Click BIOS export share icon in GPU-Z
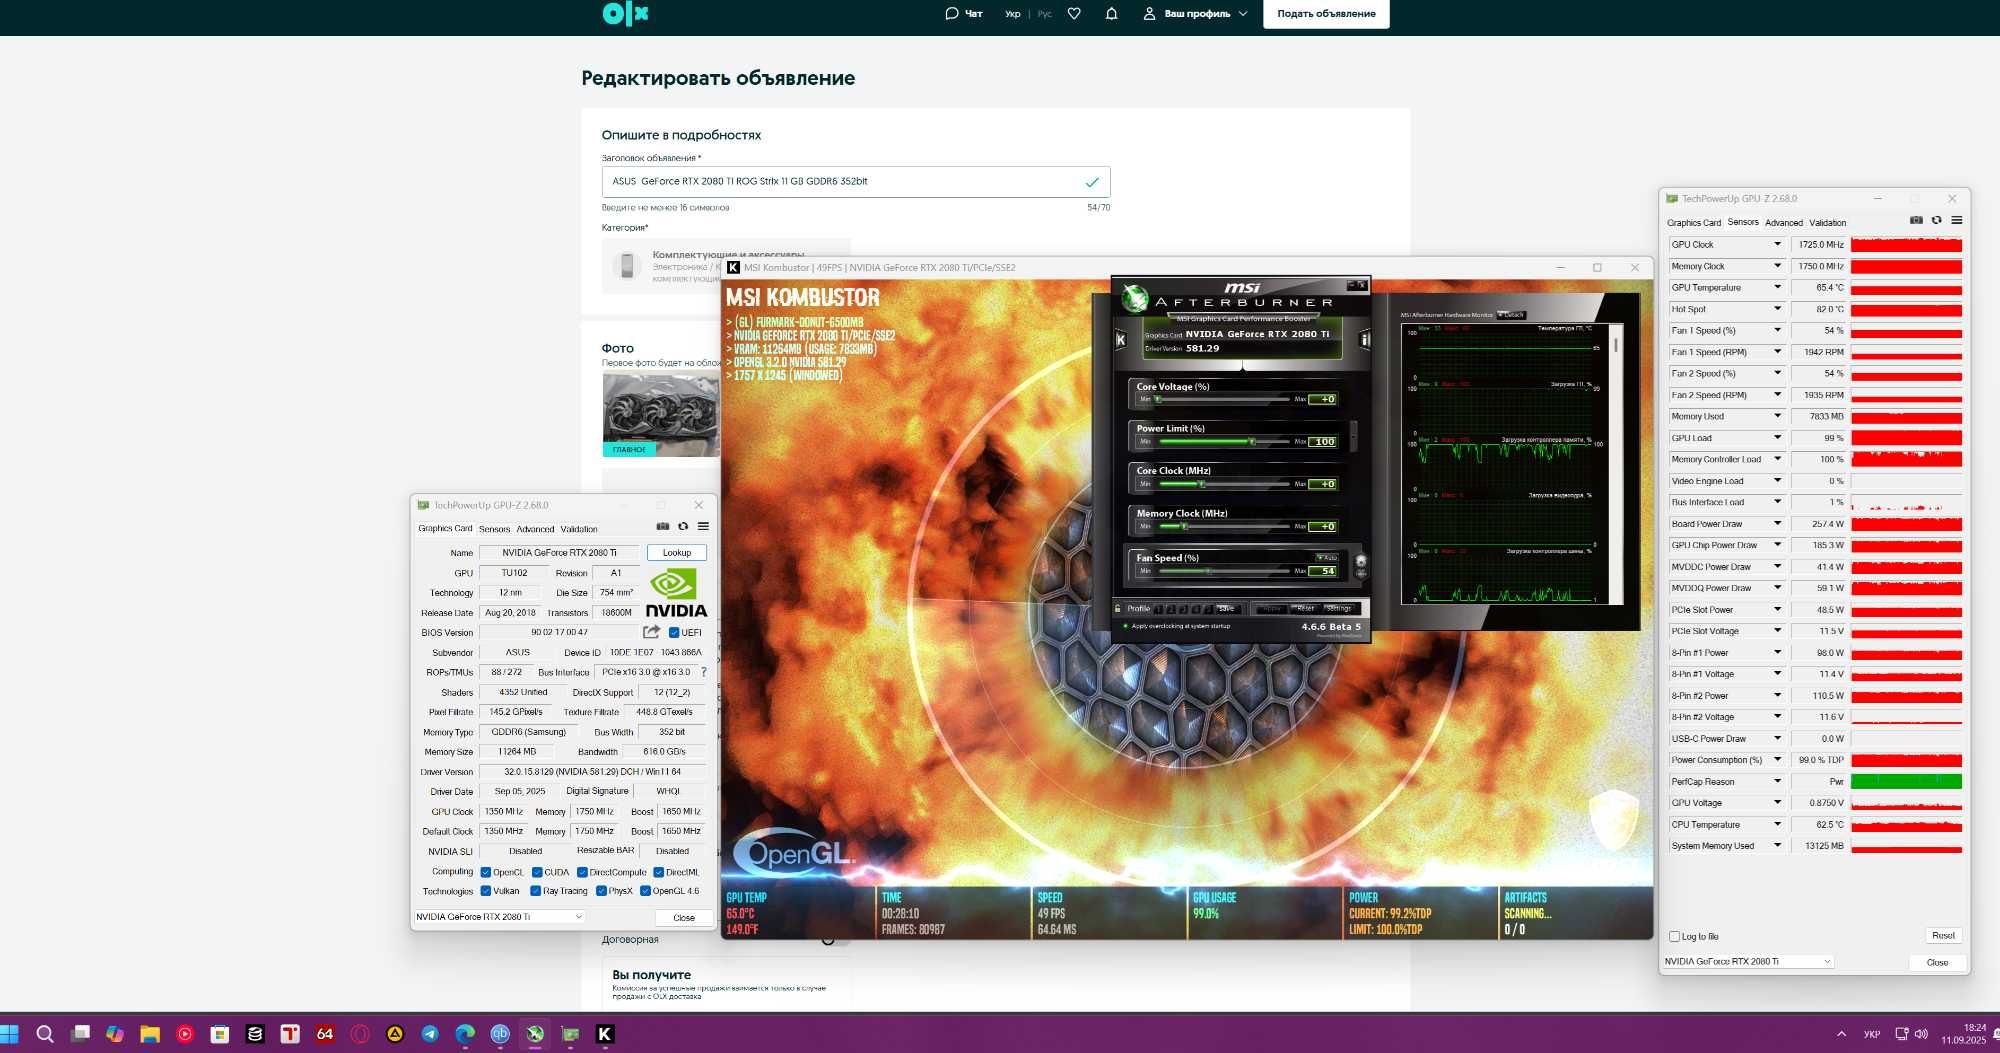Viewport: 2000px width, 1053px height. tap(651, 631)
